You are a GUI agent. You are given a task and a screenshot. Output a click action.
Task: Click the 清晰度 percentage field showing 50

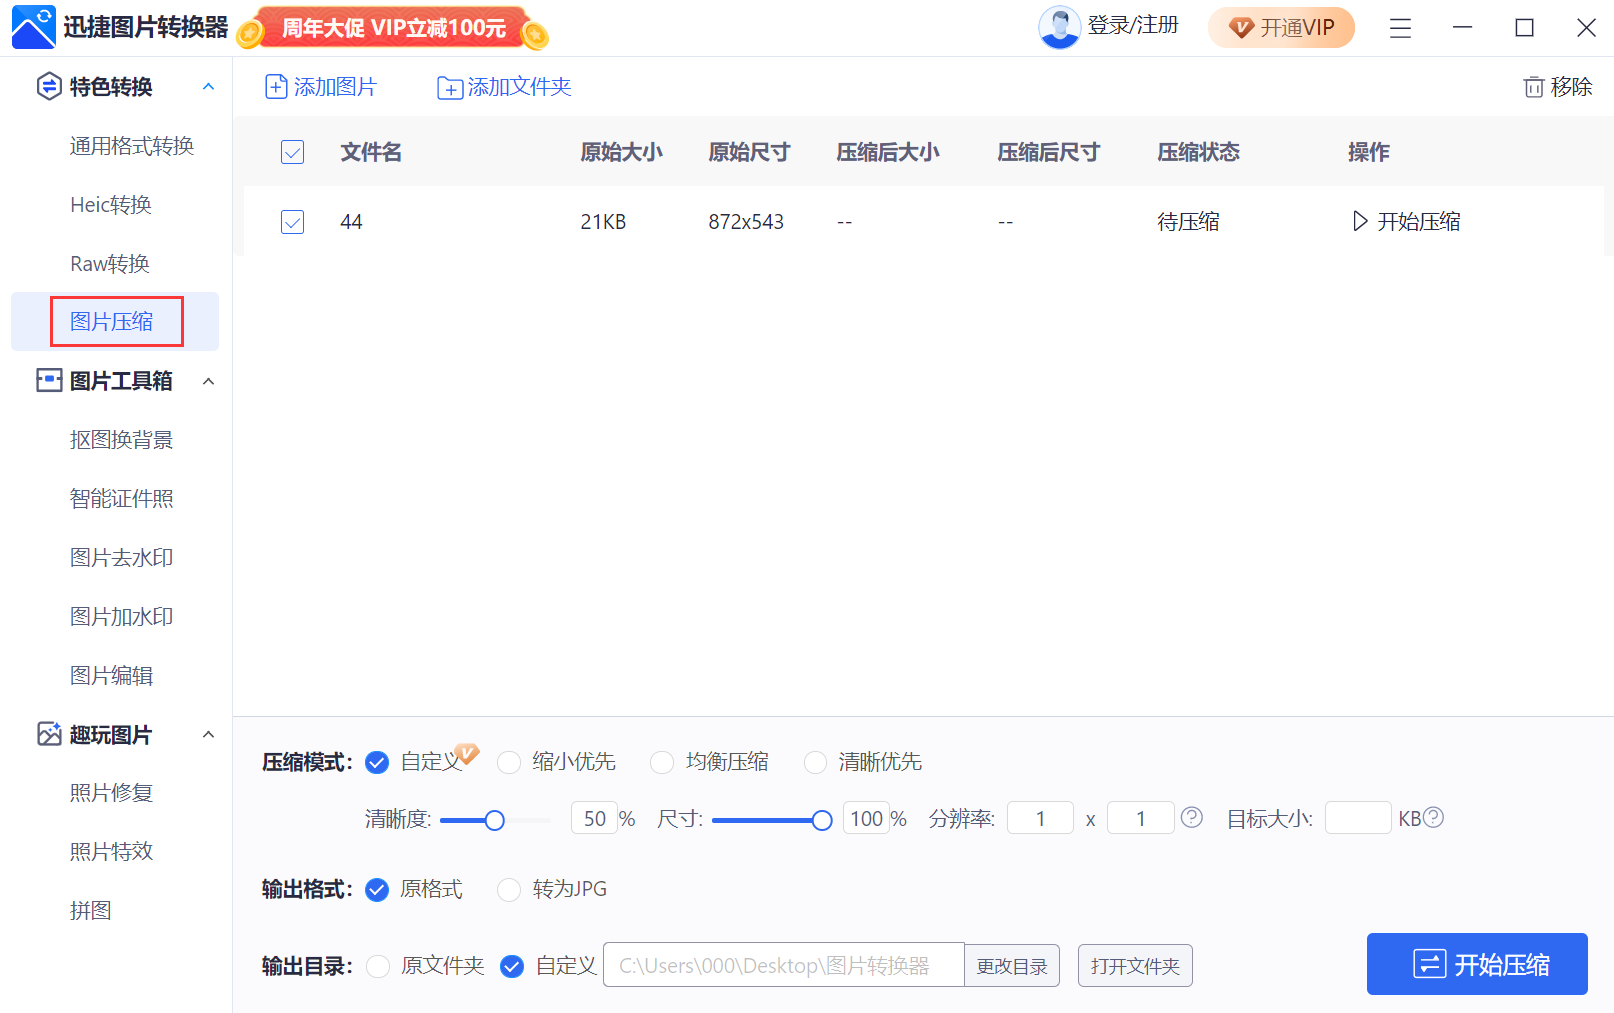point(594,819)
